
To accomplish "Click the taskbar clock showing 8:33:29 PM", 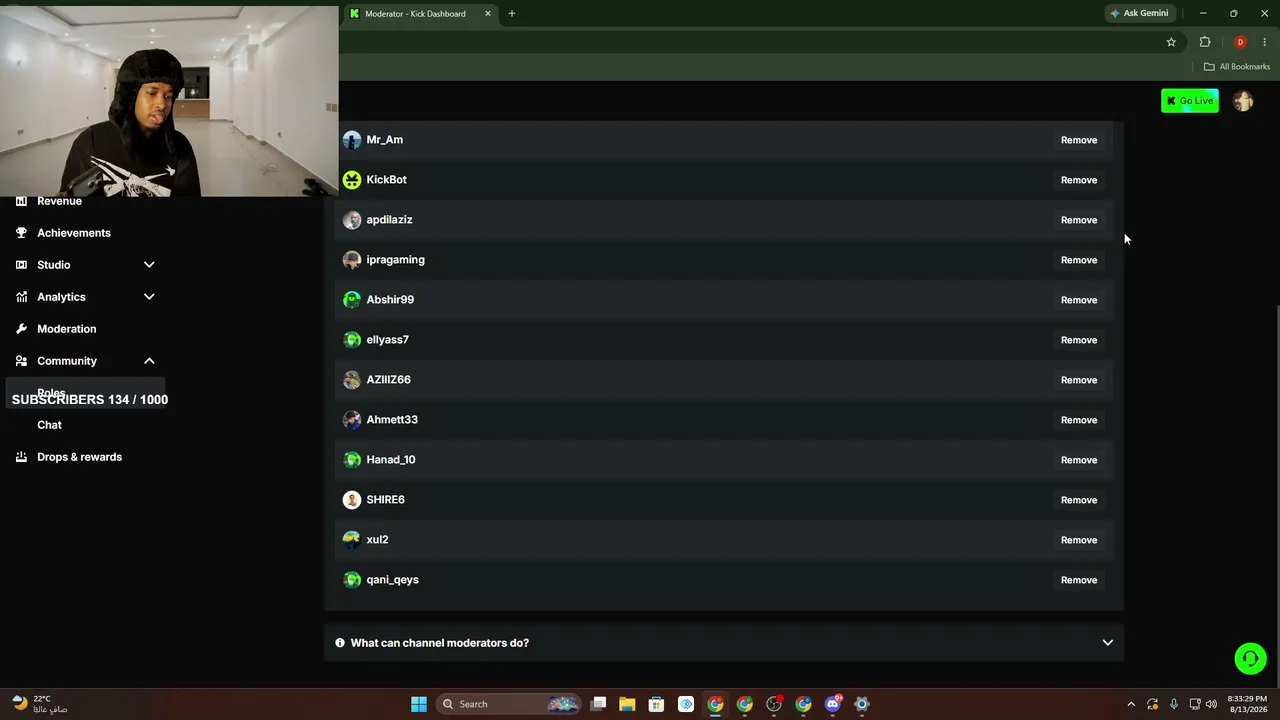I will tap(1247, 704).
